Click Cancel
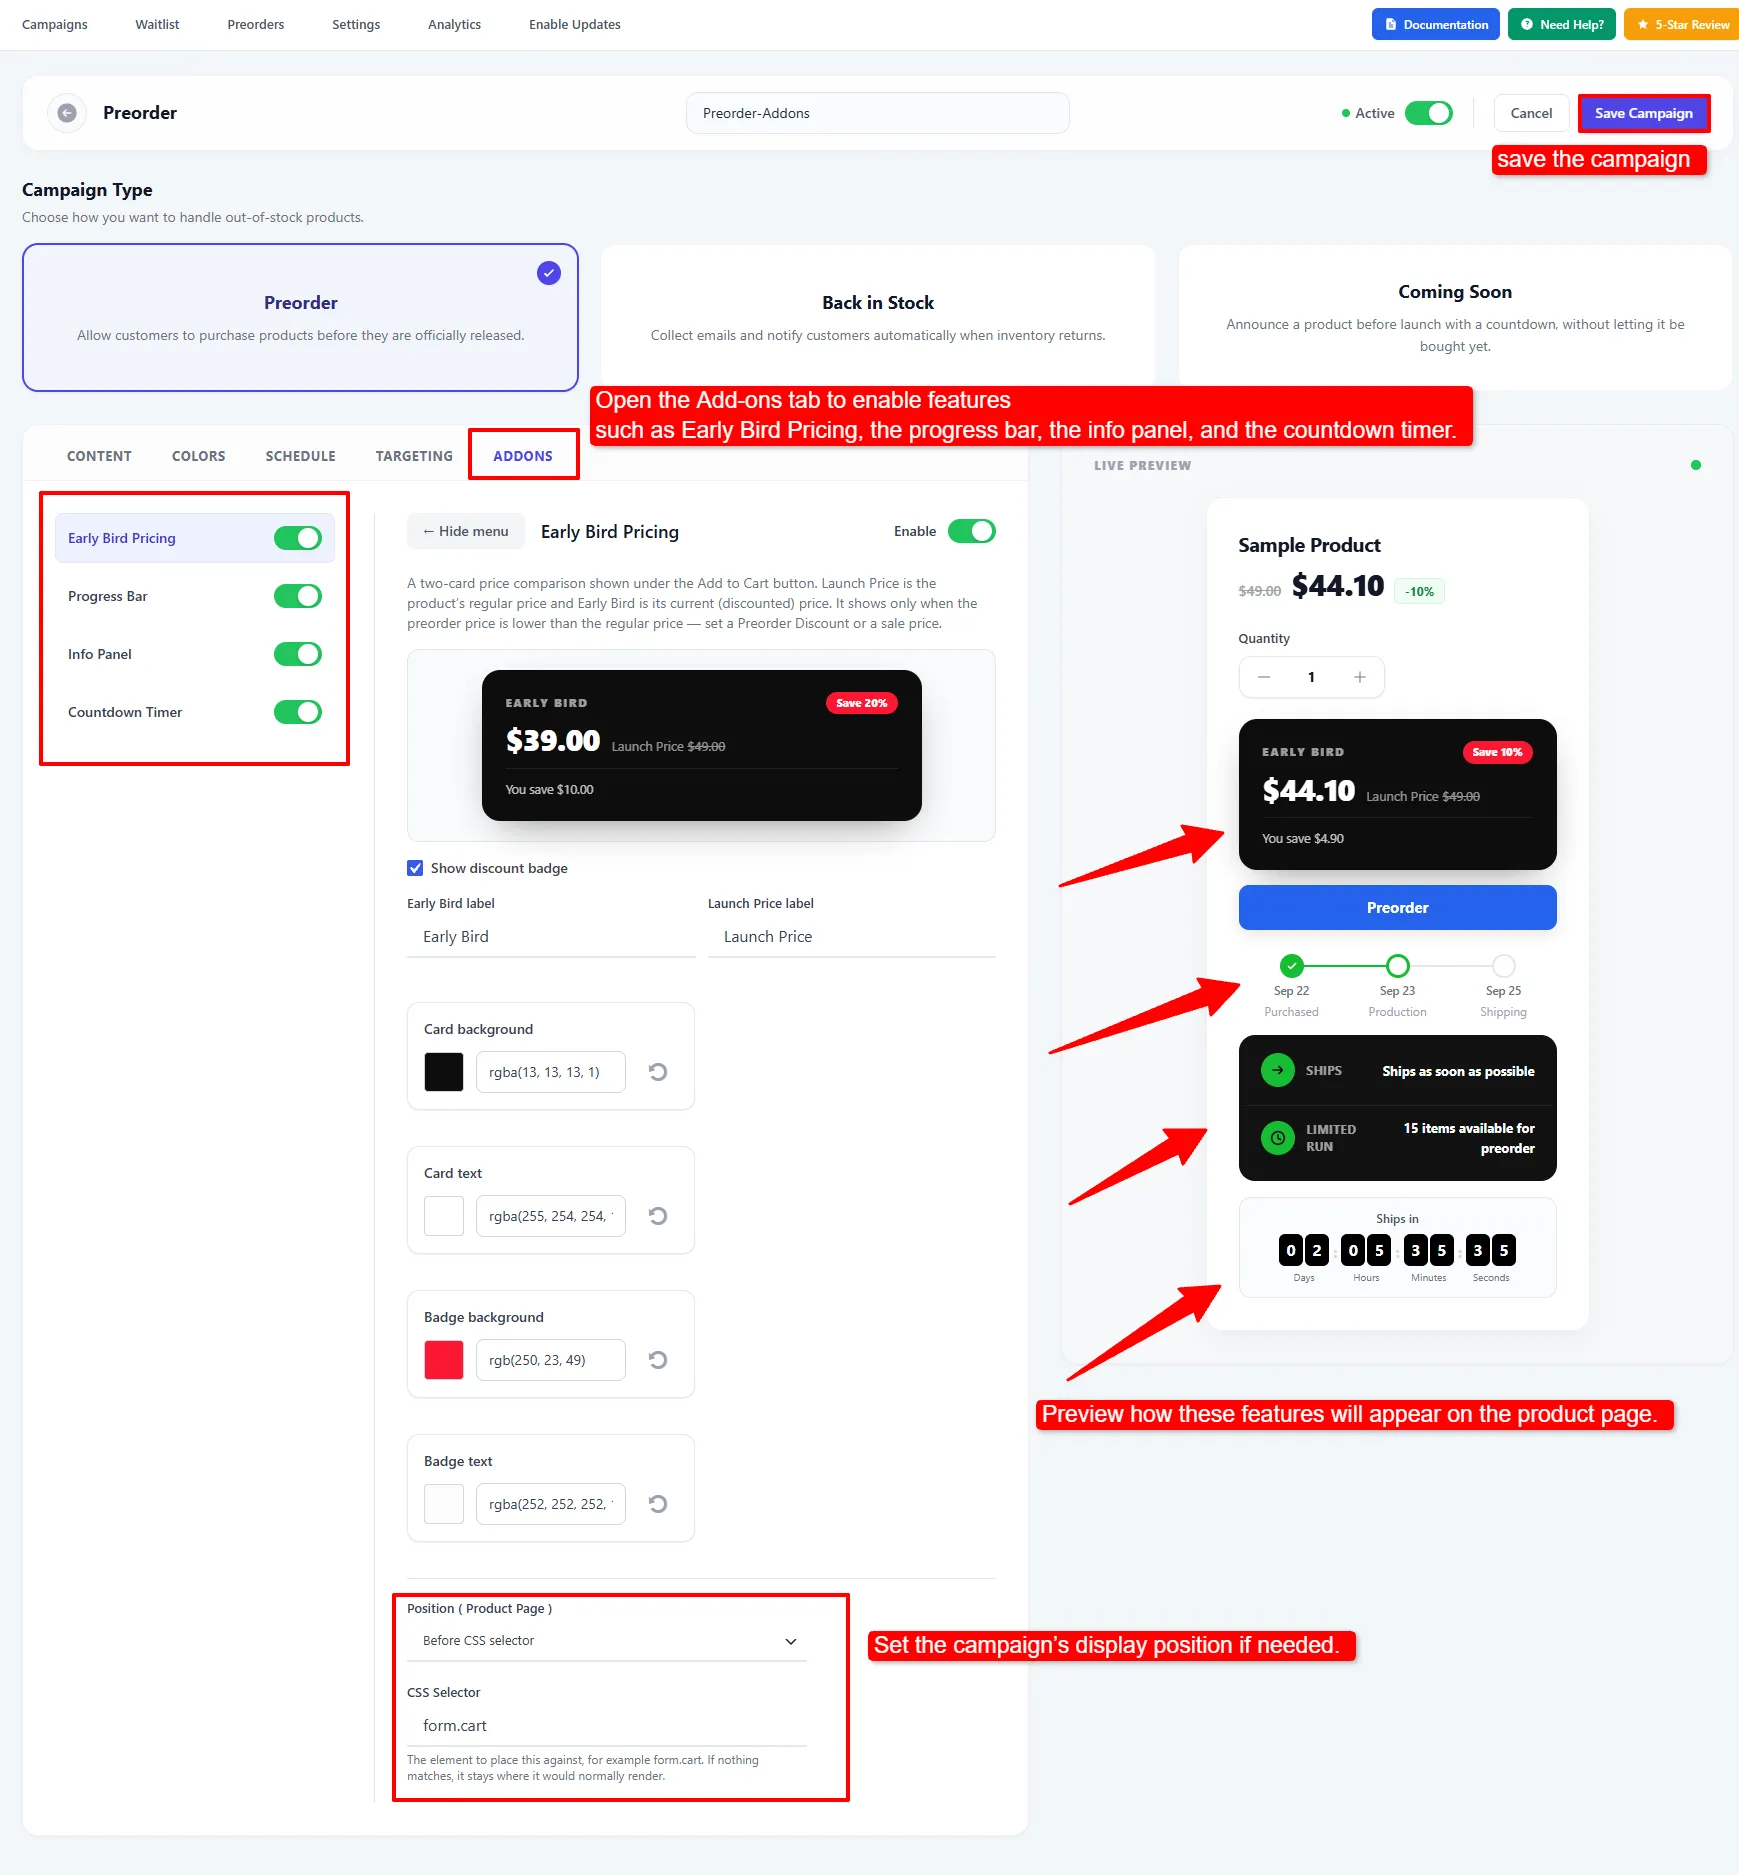The height and width of the screenshot is (1875, 1739). click(1531, 113)
